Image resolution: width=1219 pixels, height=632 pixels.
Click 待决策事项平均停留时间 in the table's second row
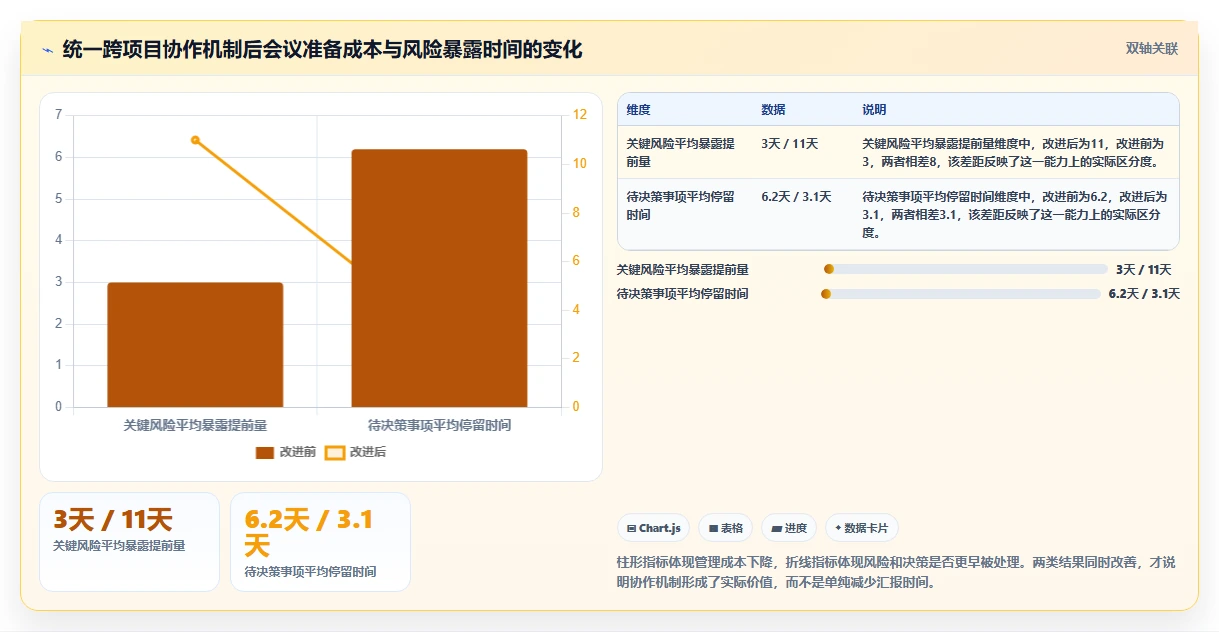tap(680, 206)
